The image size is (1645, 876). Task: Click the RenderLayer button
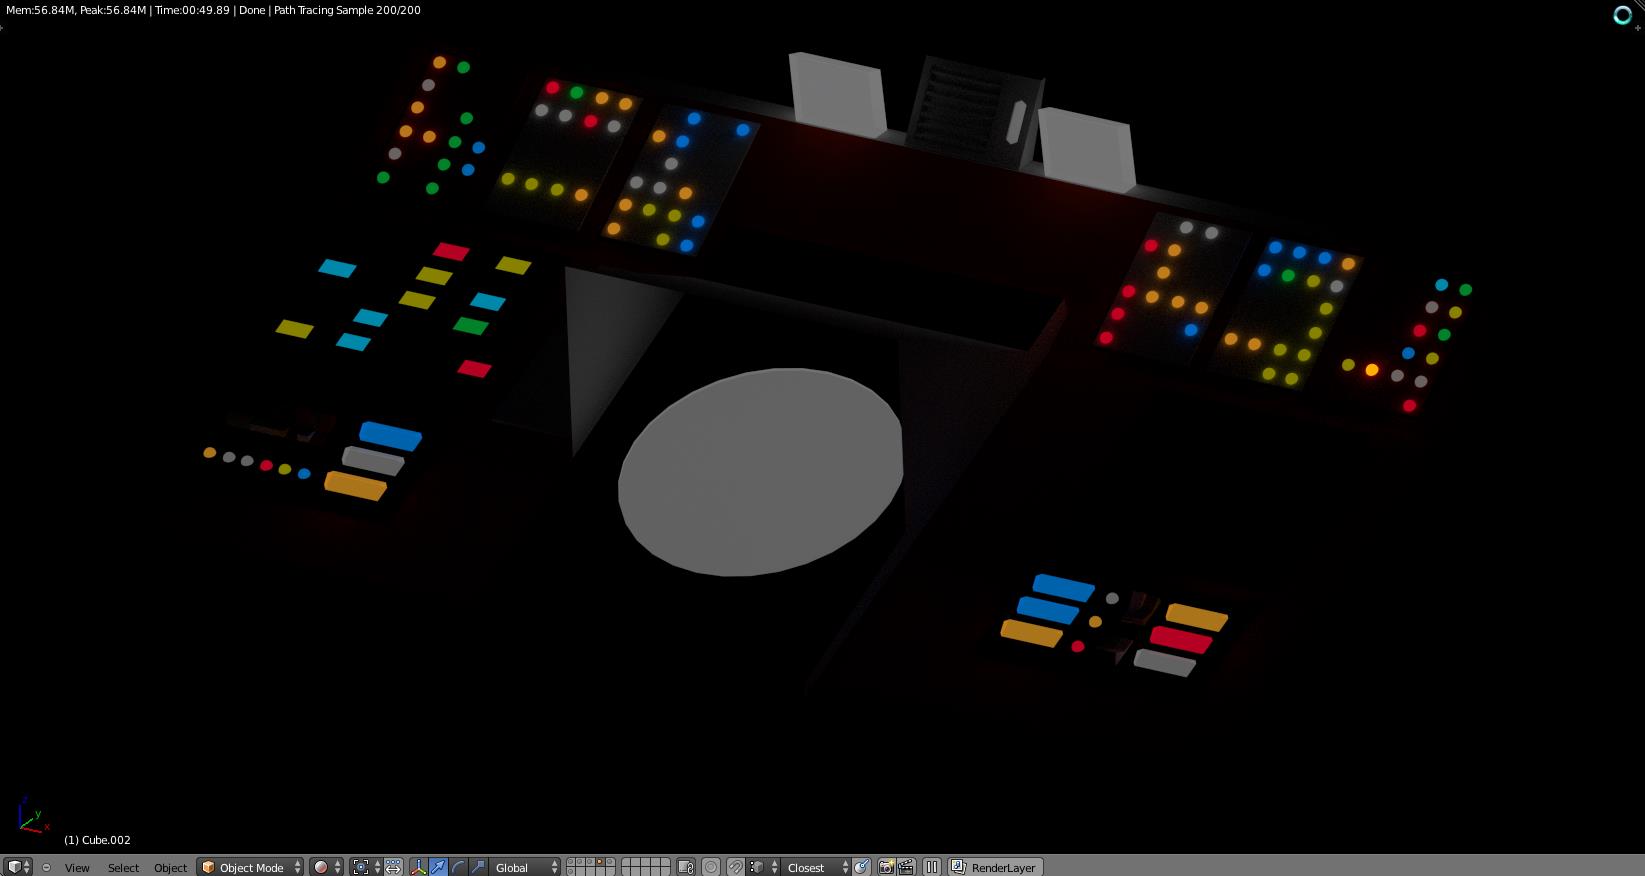[994, 867]
